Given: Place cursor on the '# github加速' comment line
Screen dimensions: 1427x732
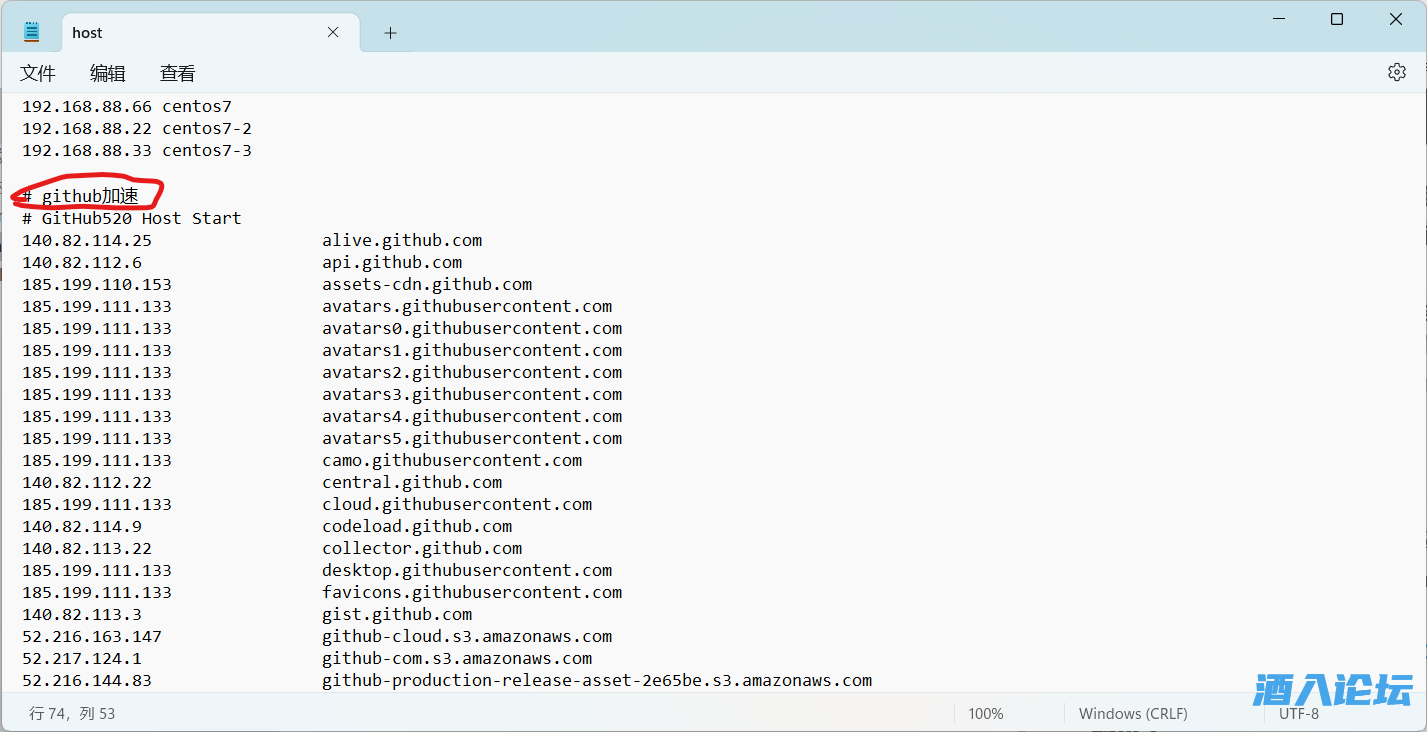Looking at the screenshot, I should [x=90, y=196].
